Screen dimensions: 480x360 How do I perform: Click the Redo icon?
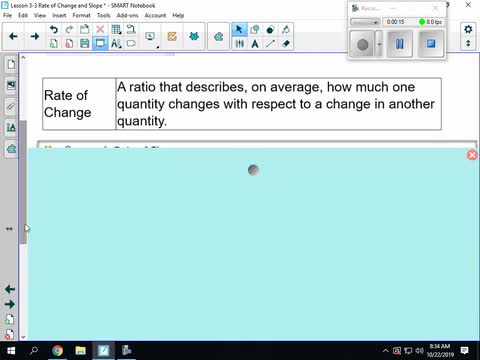tap(69, 29)
